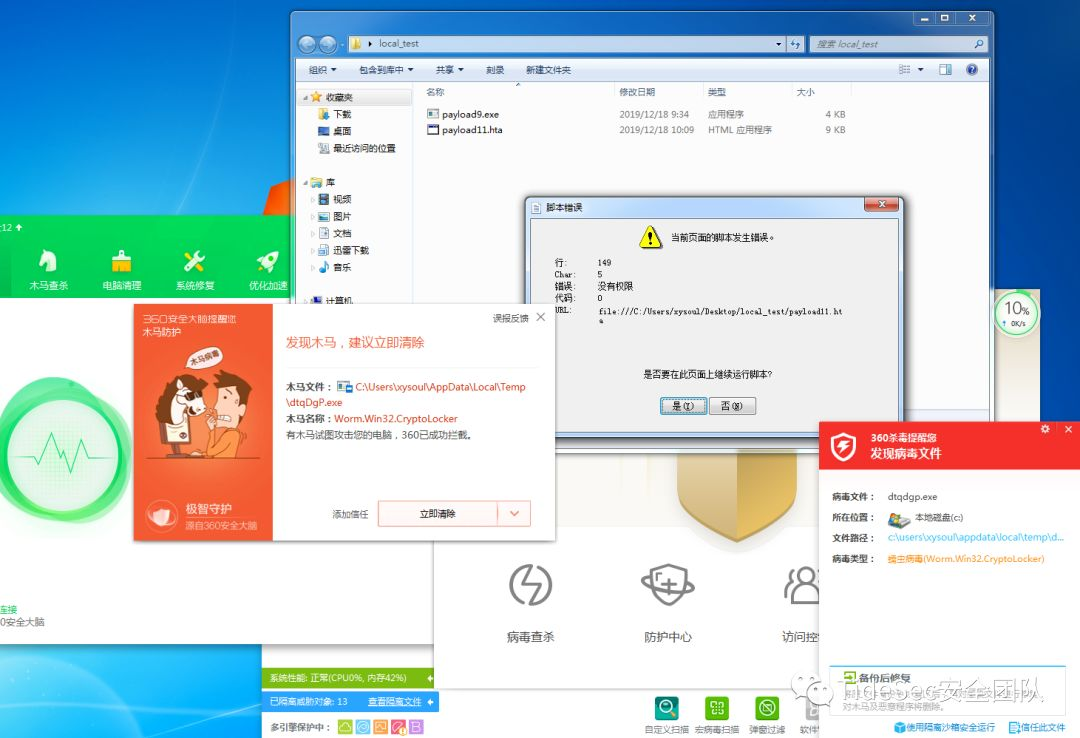Click the purple B engine icon
This screenshot has width=1080, height=738.
point(416,726)
